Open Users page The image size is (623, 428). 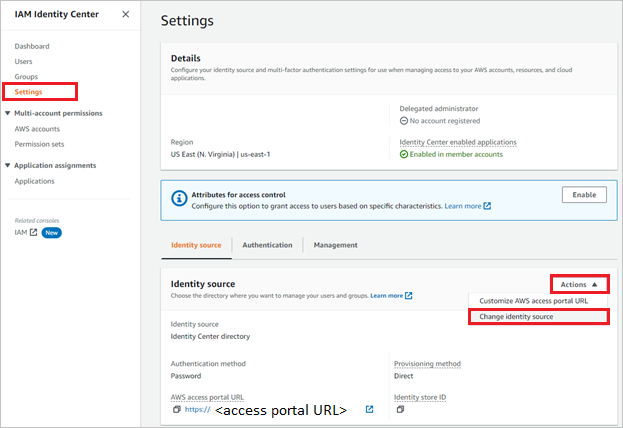point(23,61)
